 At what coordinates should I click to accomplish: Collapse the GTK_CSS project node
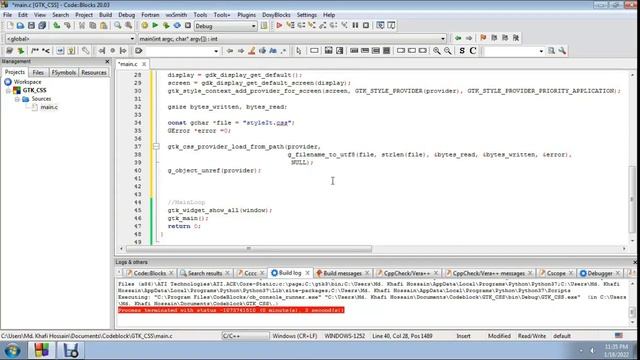click(x=8, y=90)
